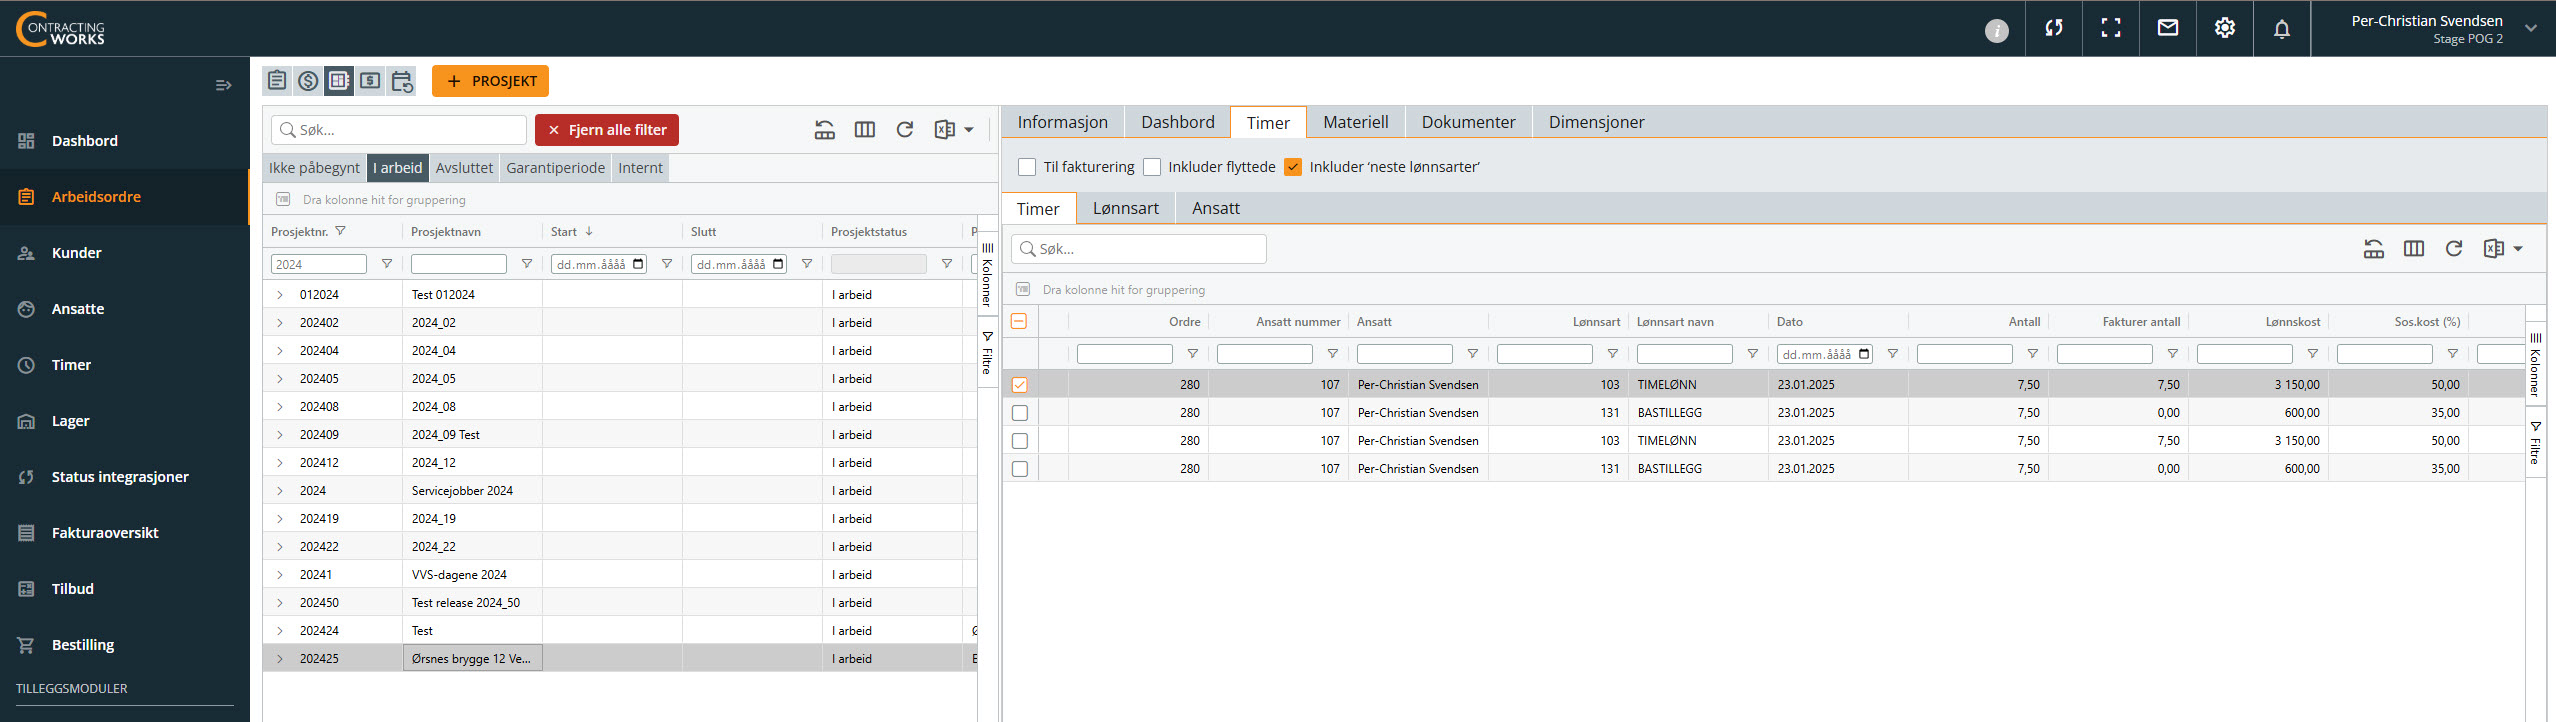Click the sync arrows icon in top bar

[2054, 28]
